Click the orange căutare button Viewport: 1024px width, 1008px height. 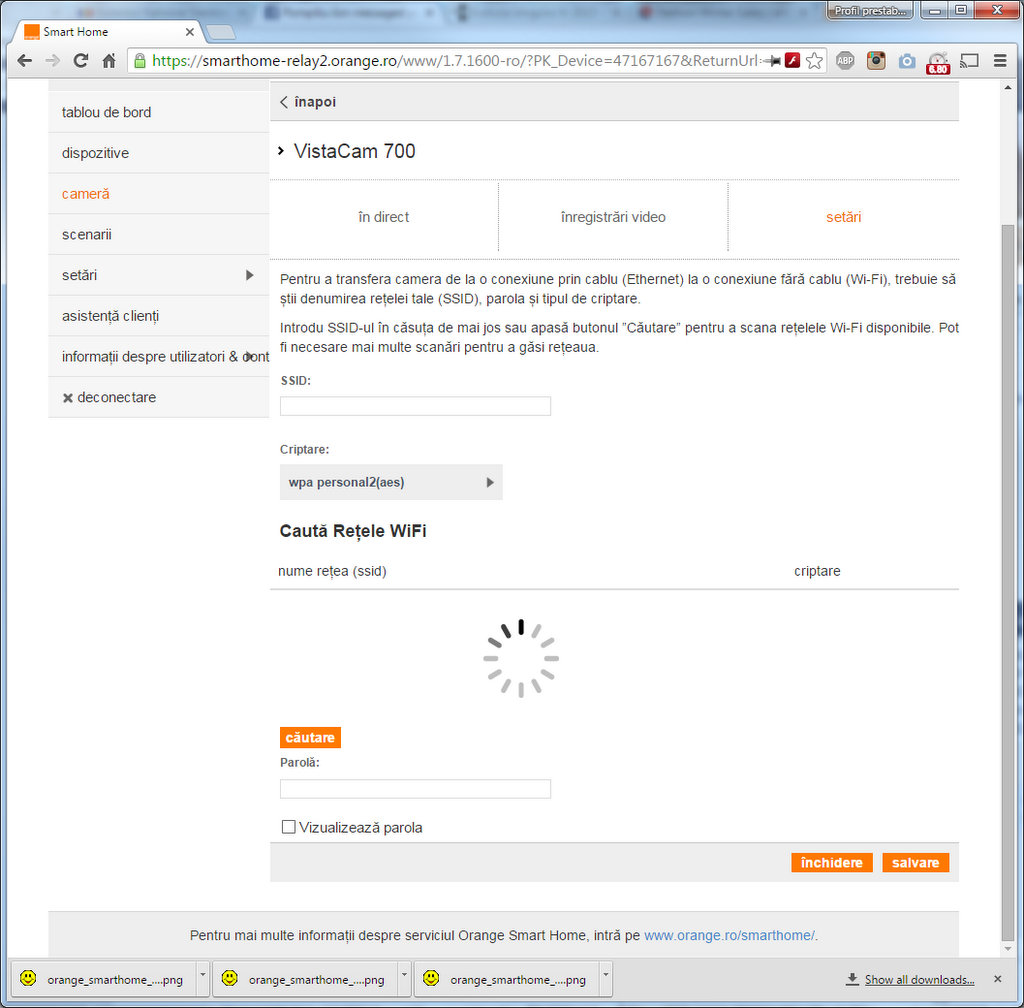coord(310,738)
